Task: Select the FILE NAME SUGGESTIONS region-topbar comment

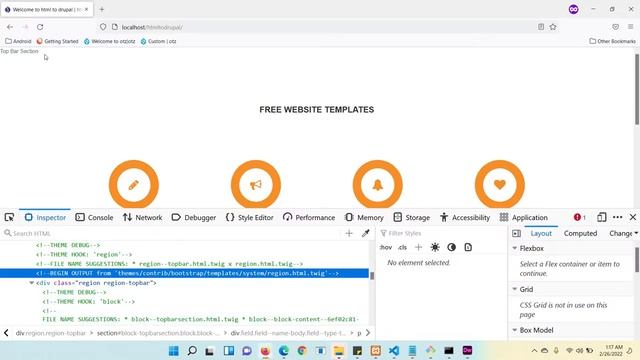Action: click(x=169, y=264)
